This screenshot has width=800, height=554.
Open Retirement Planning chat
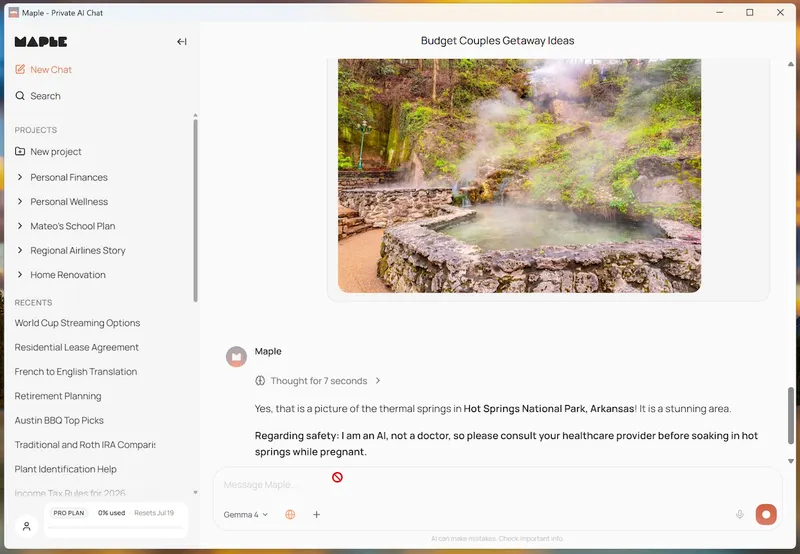click(58, 396)
